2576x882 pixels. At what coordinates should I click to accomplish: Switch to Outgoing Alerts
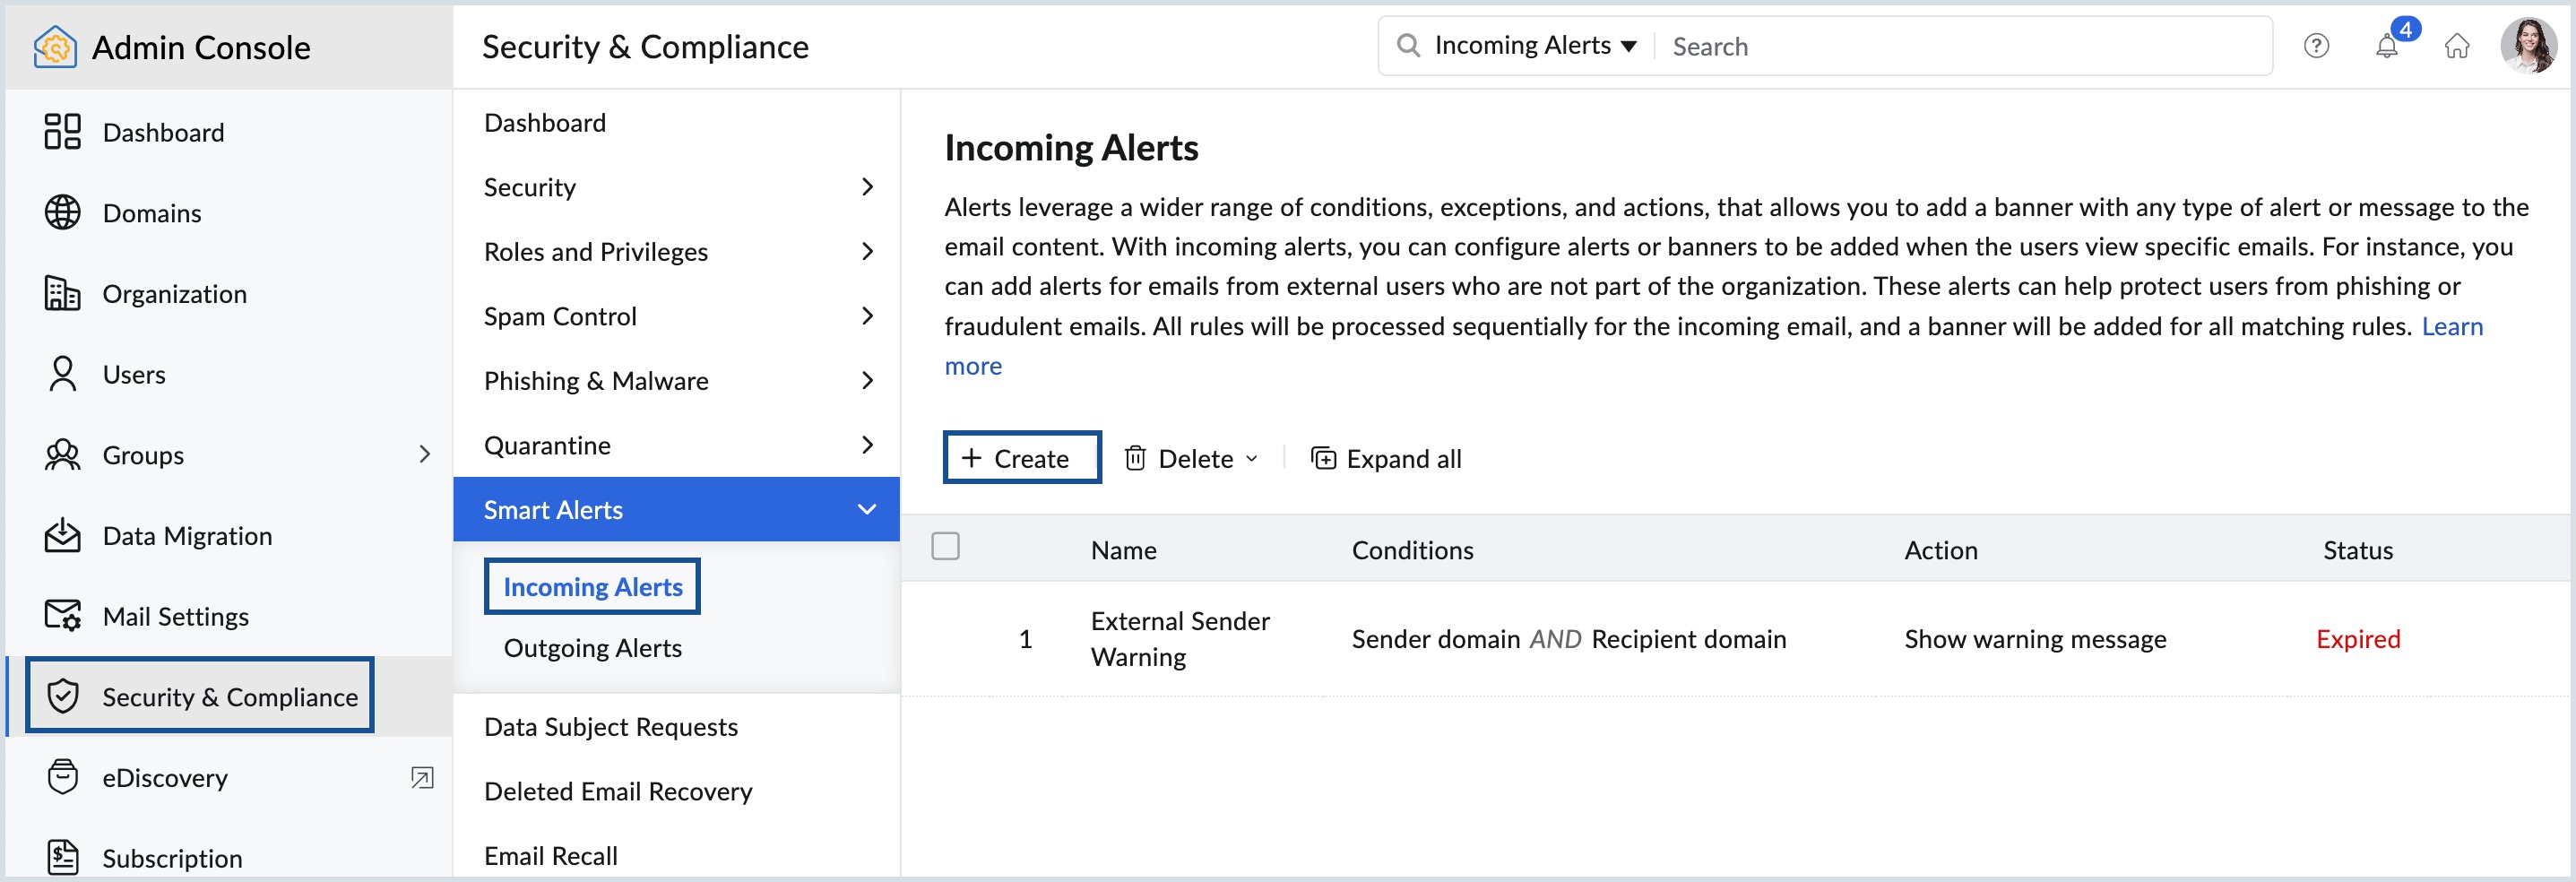593,647
